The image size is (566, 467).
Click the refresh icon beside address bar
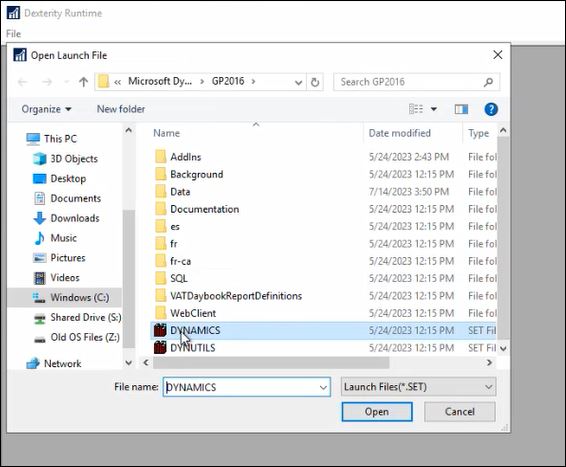[x=315, y=82]
